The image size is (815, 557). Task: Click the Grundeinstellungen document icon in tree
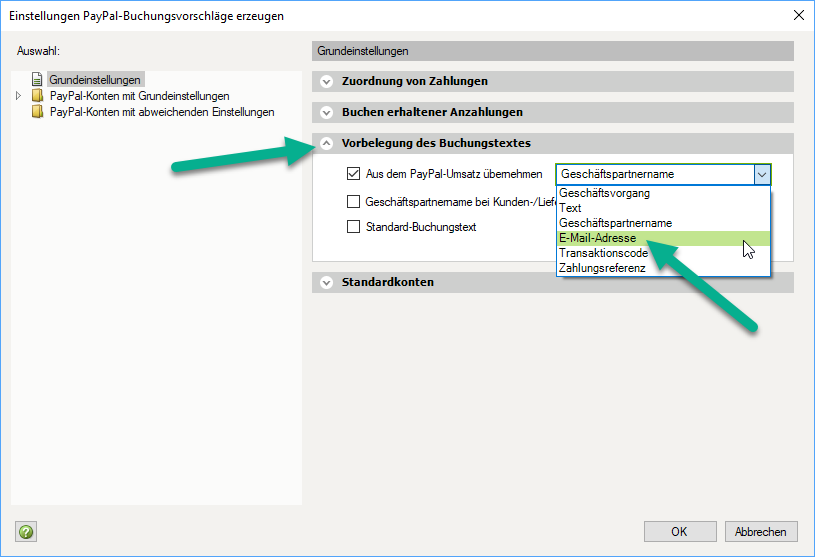(37, 79)
